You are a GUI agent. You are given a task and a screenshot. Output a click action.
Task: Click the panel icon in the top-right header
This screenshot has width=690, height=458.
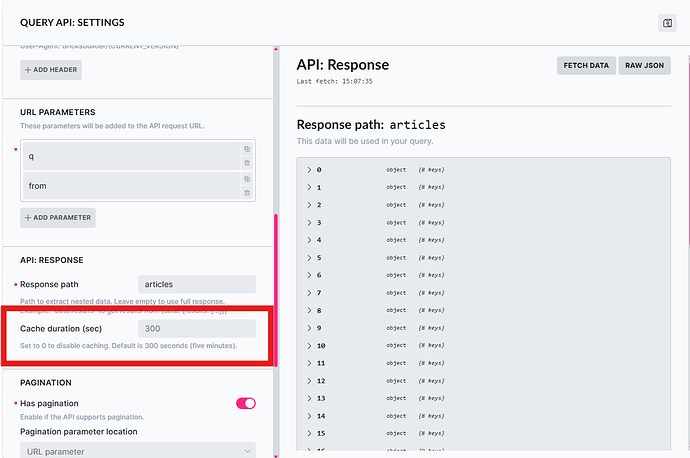[x=667, y=23]
